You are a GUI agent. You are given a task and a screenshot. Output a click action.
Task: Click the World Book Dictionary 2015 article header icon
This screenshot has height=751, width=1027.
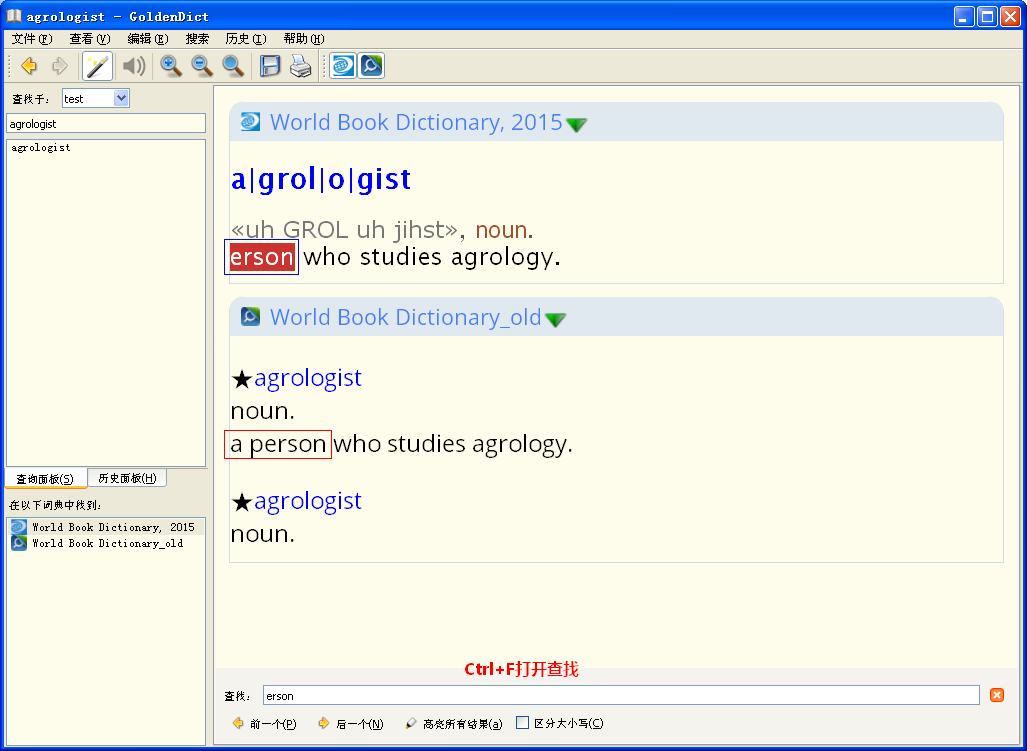pyautogui.click(x=250, y=122)
